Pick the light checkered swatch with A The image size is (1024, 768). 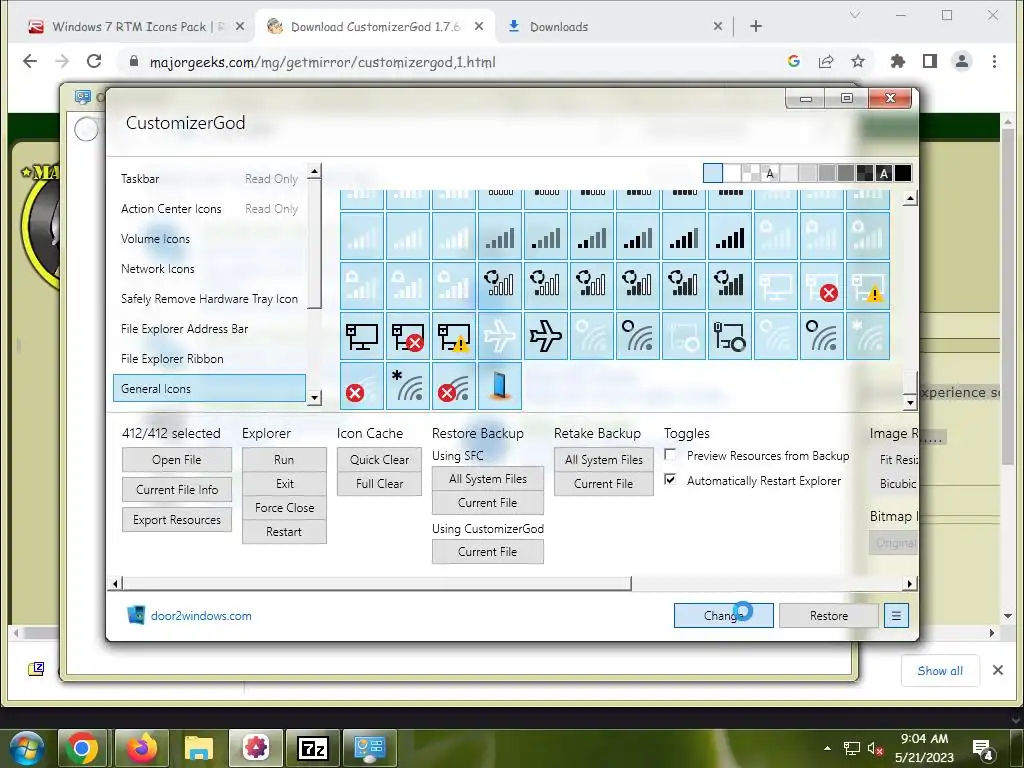pos(769,173)
